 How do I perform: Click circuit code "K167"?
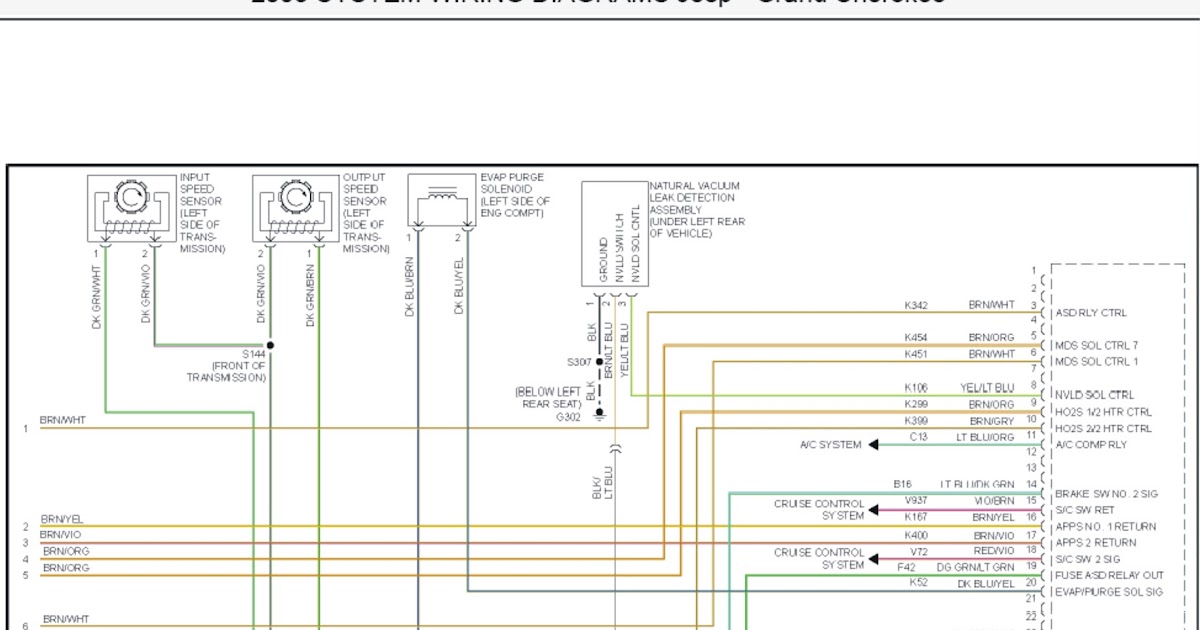(917, 517)
